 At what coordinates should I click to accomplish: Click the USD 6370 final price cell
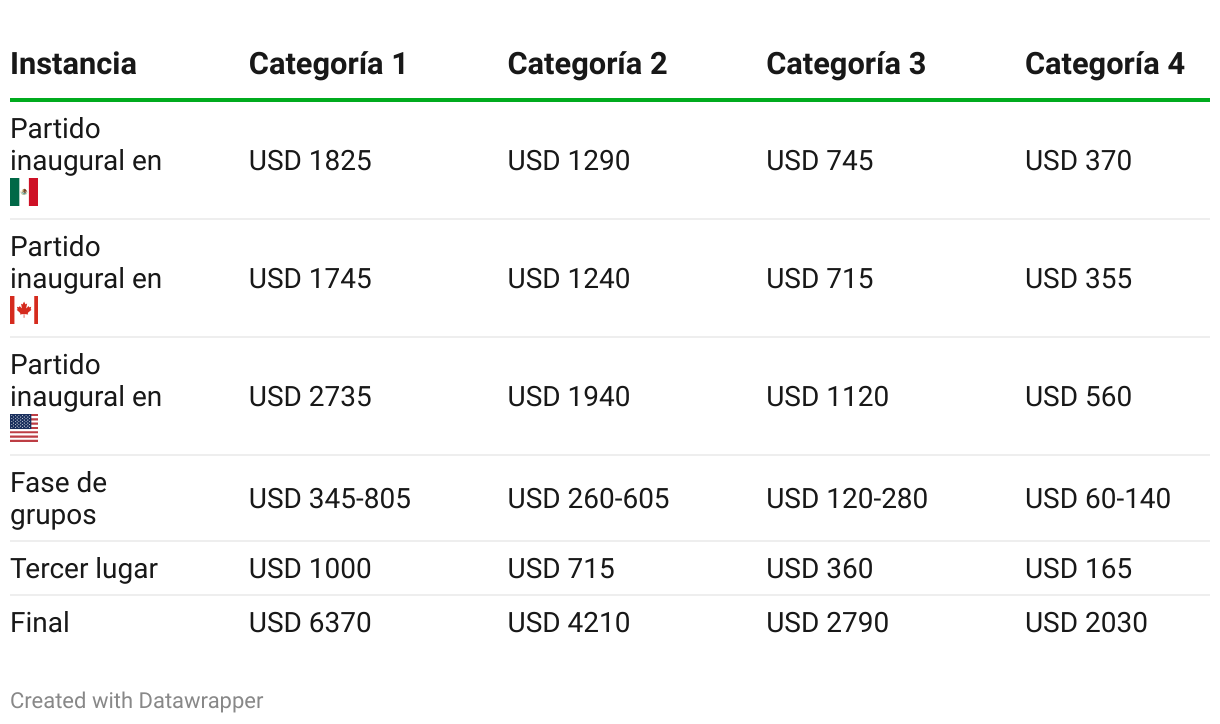[310, 623]
